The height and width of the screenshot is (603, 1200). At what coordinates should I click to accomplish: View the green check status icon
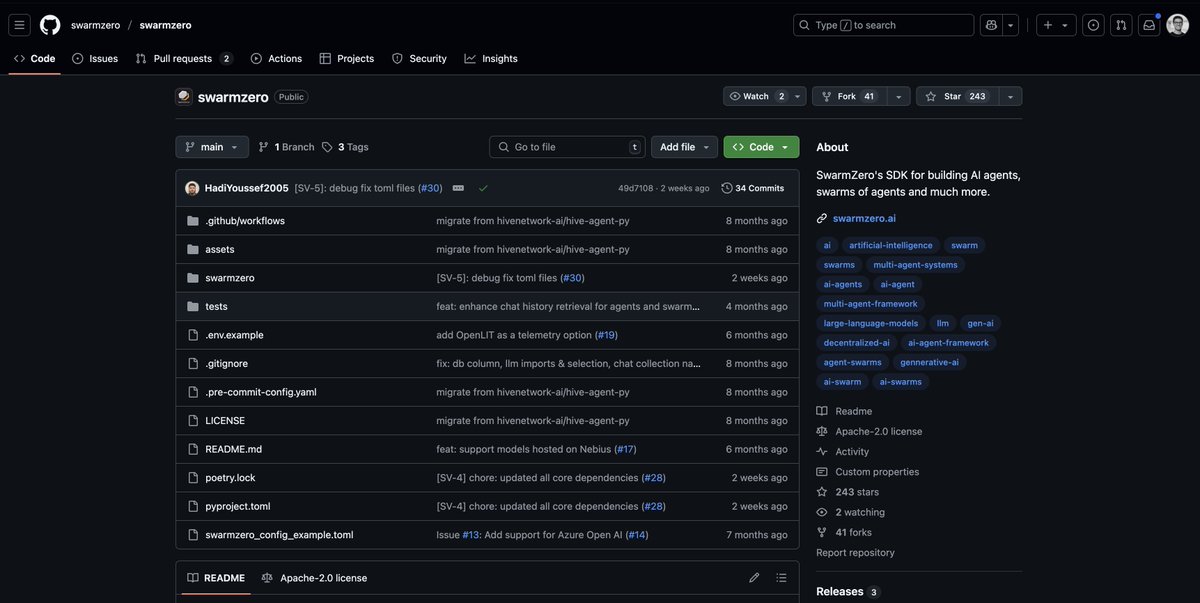(483, 188)
